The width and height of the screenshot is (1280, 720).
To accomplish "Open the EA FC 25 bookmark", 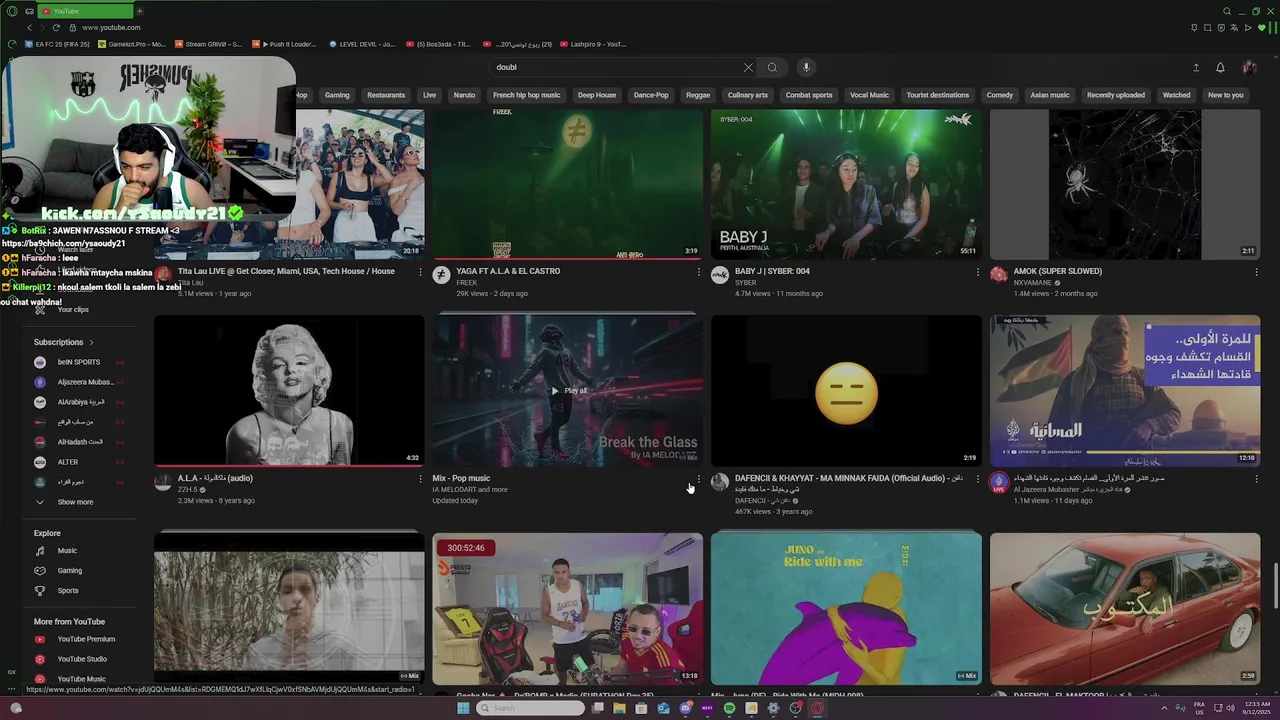I will [x=56, y=44].
